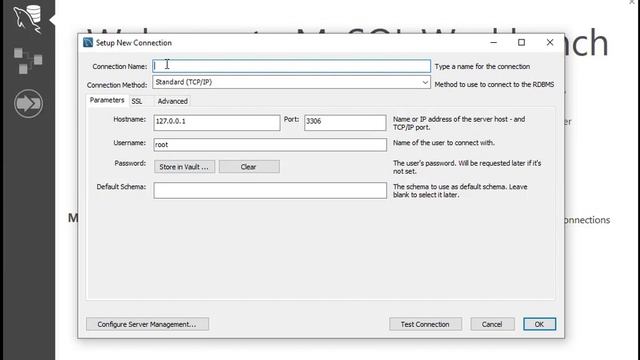Screen dimensions: 640x360
Task: Confirm the dialog with OK
Action: 540,324
